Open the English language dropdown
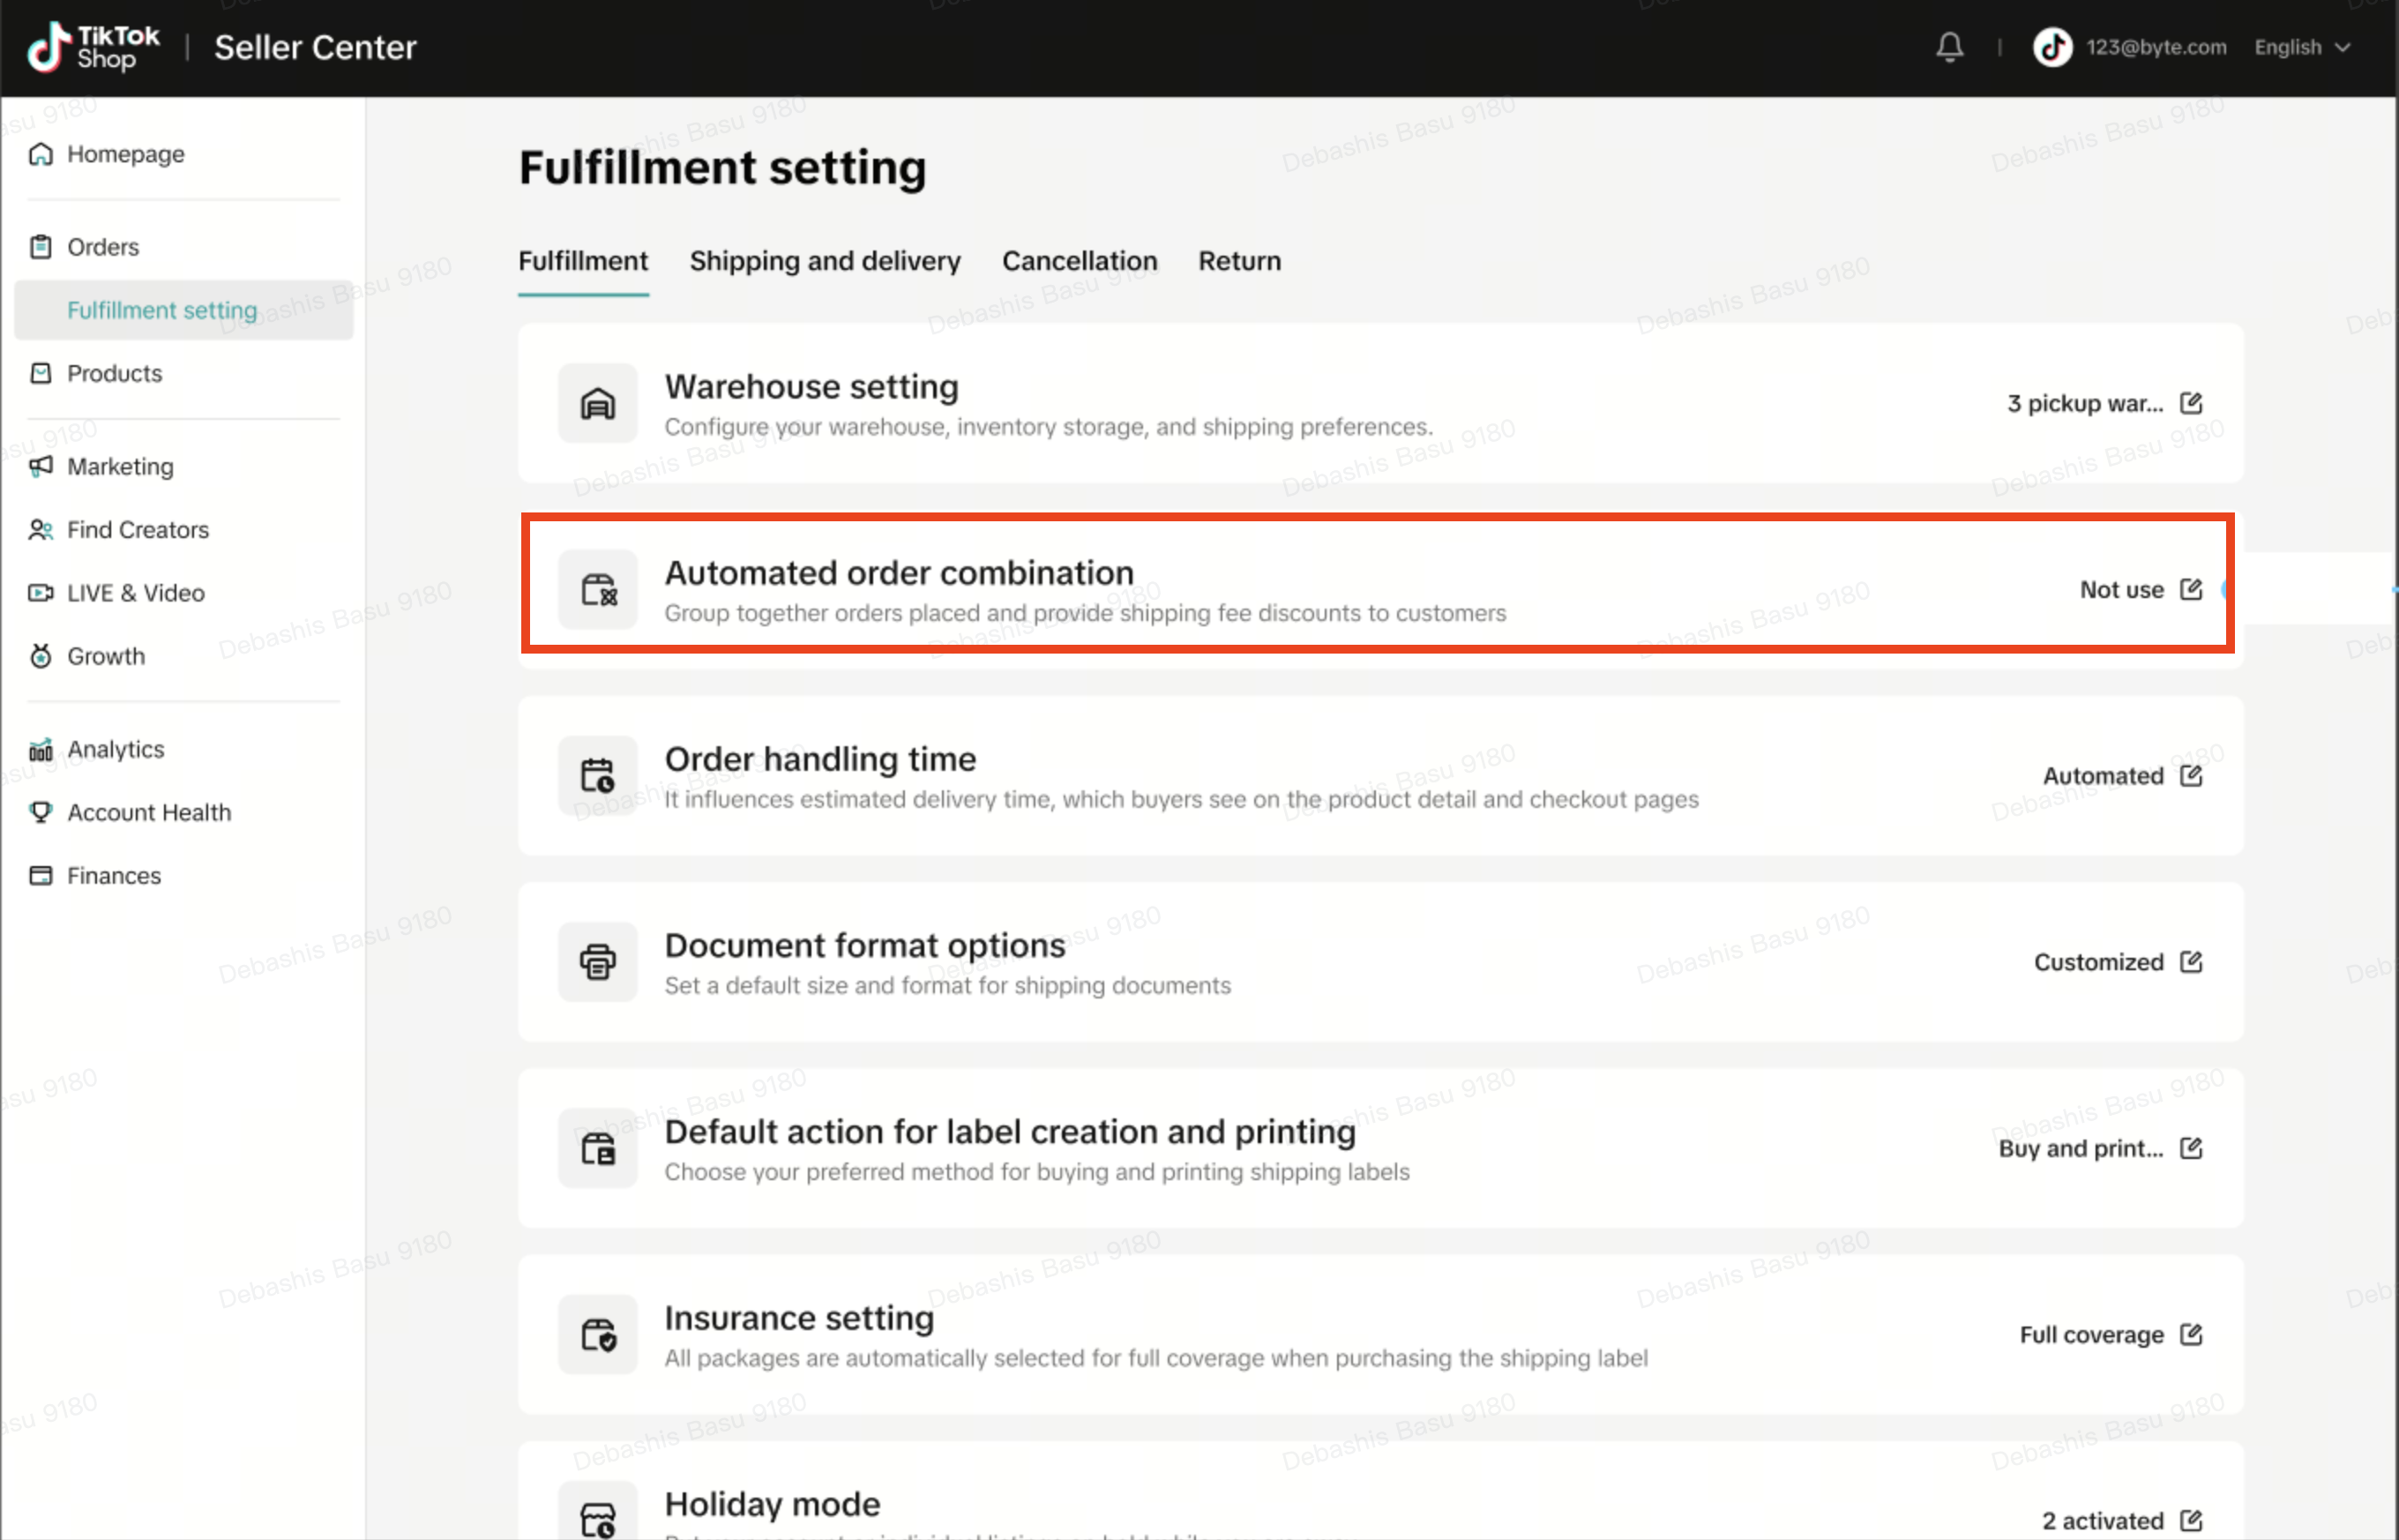Image resolution: width=2399 pixels, height=1540 pixels. tap(2301, 47)
